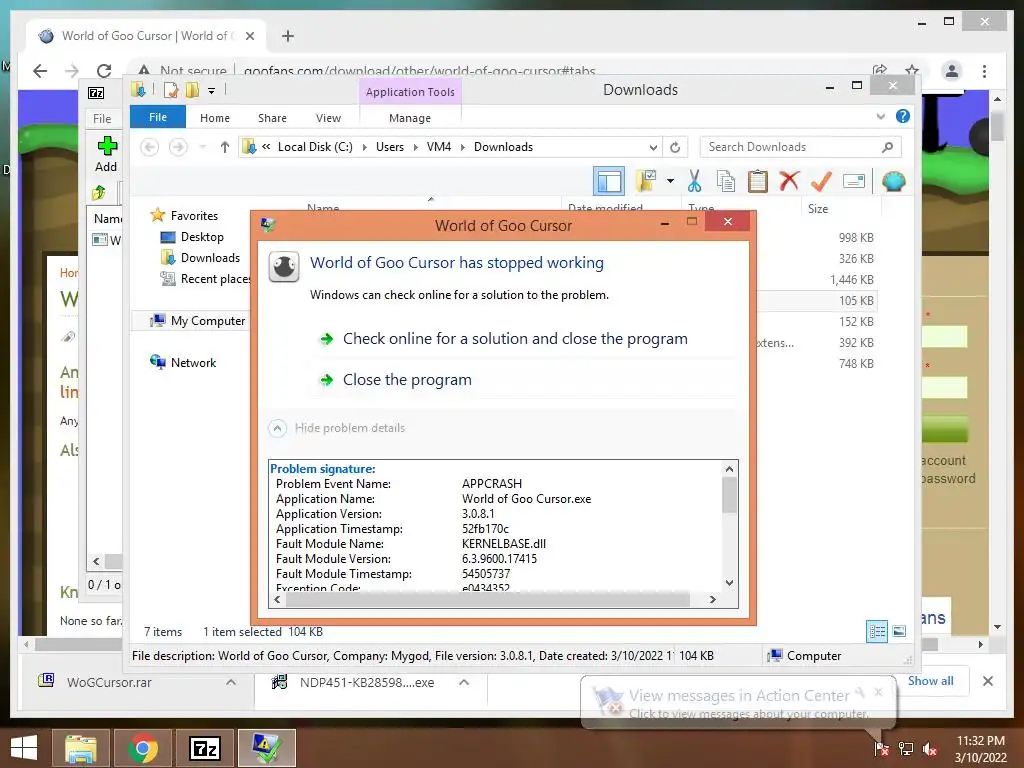Viewport: 1024px width, 768px height.
Task: Click 'VM4' breadcrumb in address bar
Action: pos(439,147)
